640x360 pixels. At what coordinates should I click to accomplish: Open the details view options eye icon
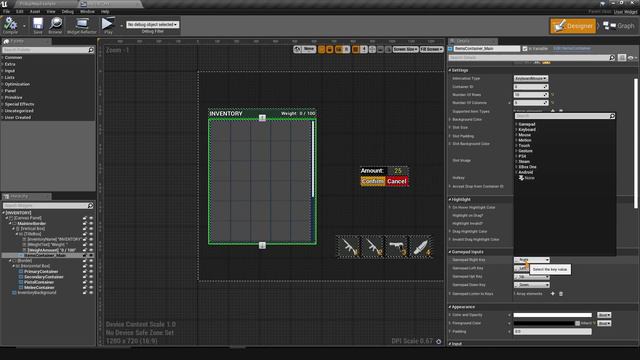click(x=631, y=58)
